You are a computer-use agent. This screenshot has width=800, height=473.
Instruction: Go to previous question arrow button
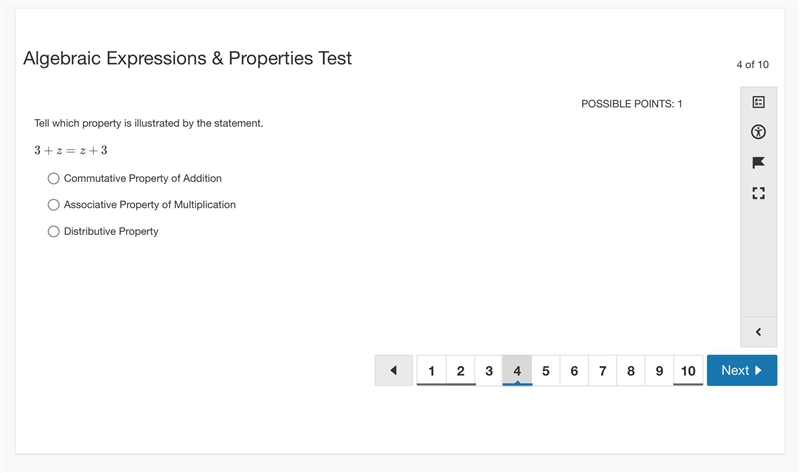pos(393,370)
